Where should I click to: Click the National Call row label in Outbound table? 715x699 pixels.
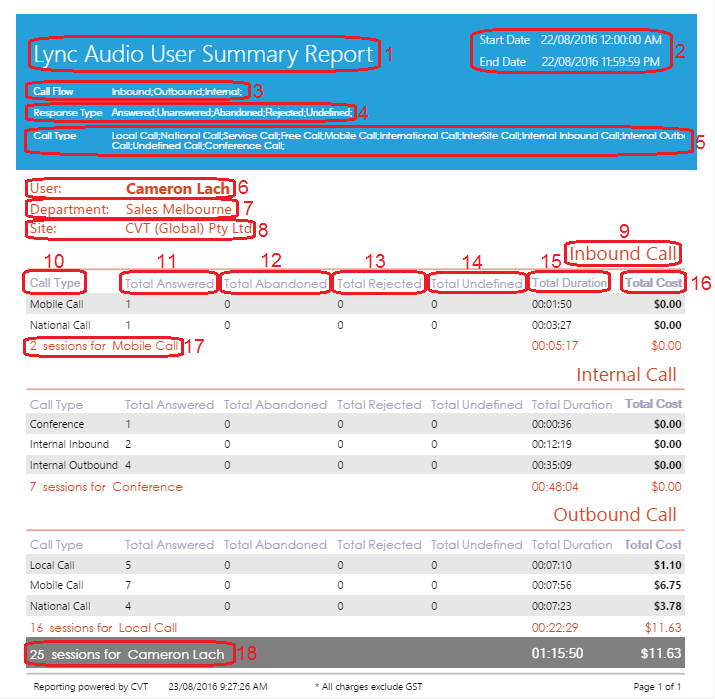[60, 606]
